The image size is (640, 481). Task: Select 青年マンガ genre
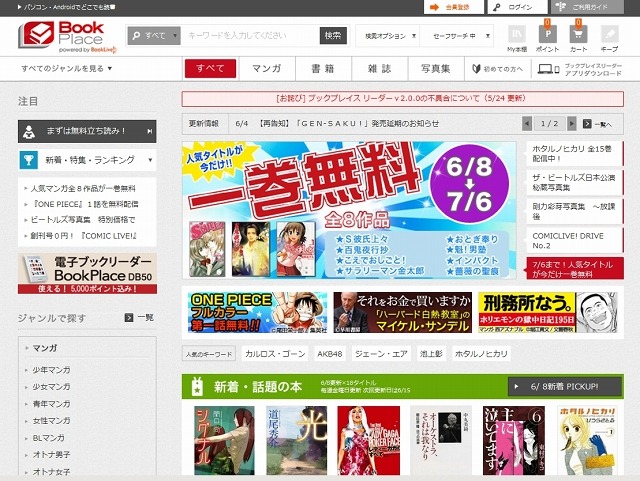click(51, 403)
